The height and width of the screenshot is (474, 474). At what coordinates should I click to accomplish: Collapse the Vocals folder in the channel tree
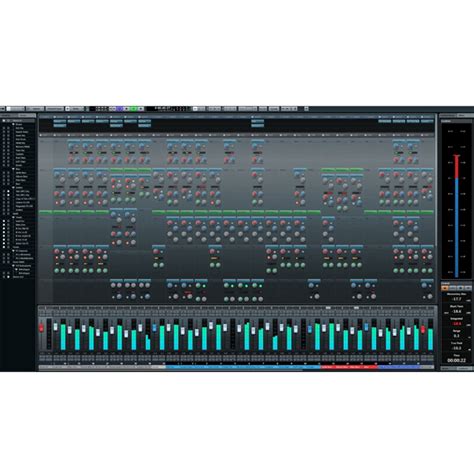point(13,217)
